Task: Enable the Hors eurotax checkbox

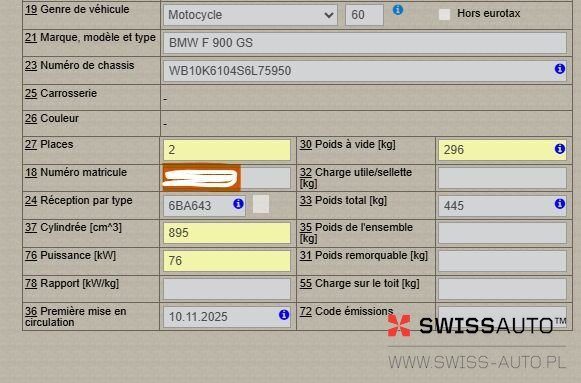Action: pos(444,14)
